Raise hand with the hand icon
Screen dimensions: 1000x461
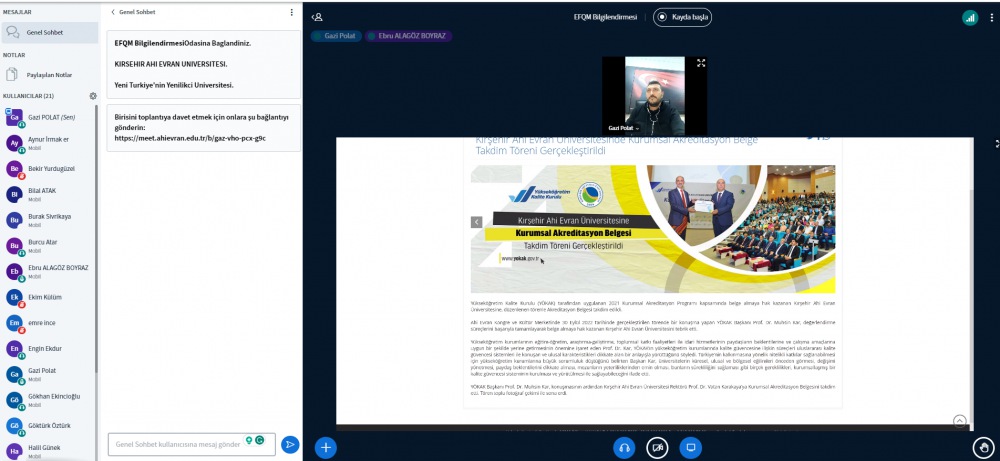click(983, 448)
